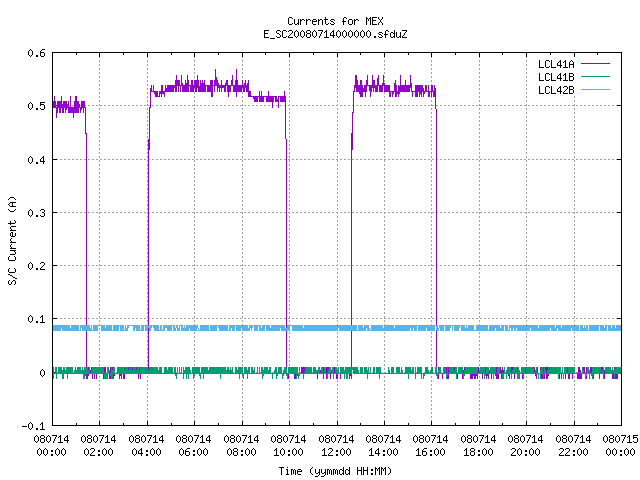
Task: Click the 0.1 y-axis tick label
Action: 36,319
